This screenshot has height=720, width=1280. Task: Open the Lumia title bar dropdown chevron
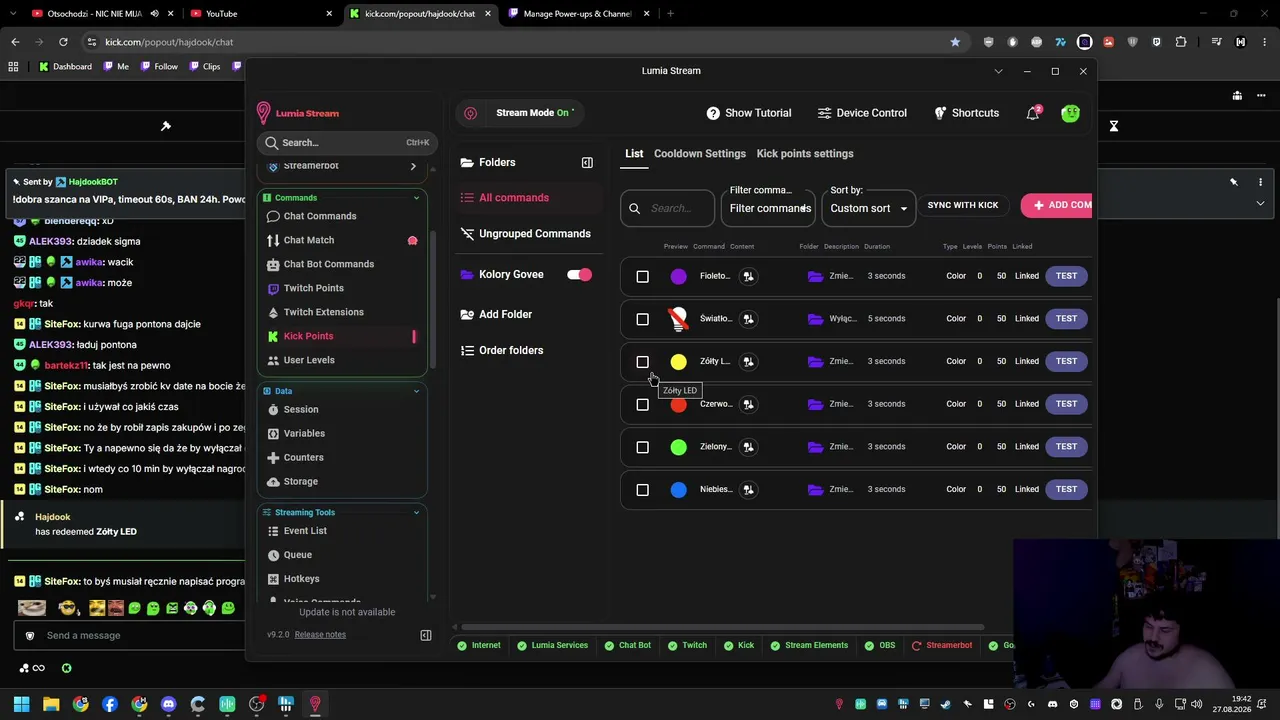[x=998, y=71]
